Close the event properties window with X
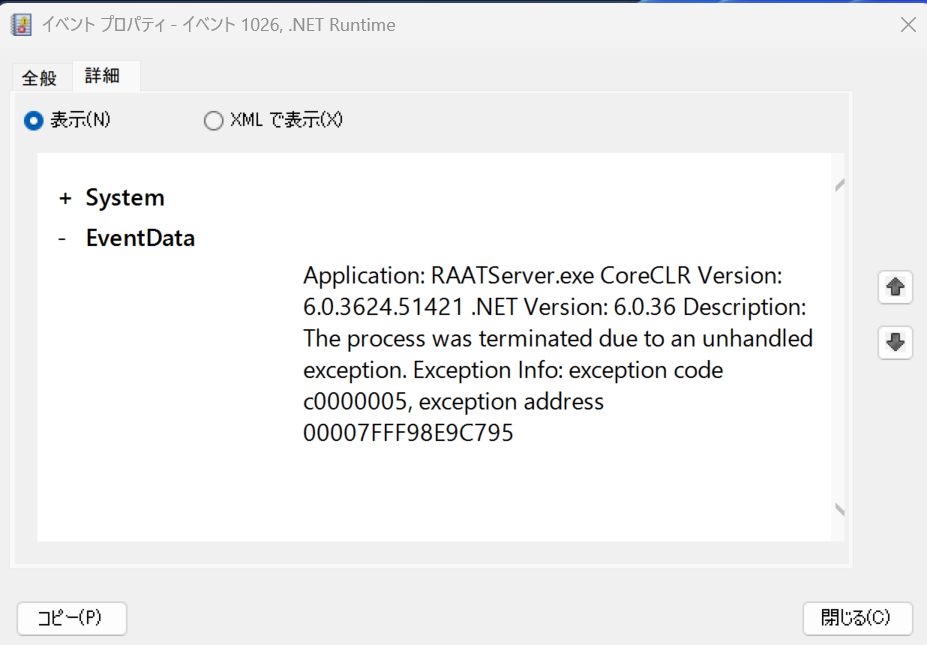Image resolution: width=927 pixels, height=645 pixels. [x=908, y=25]
